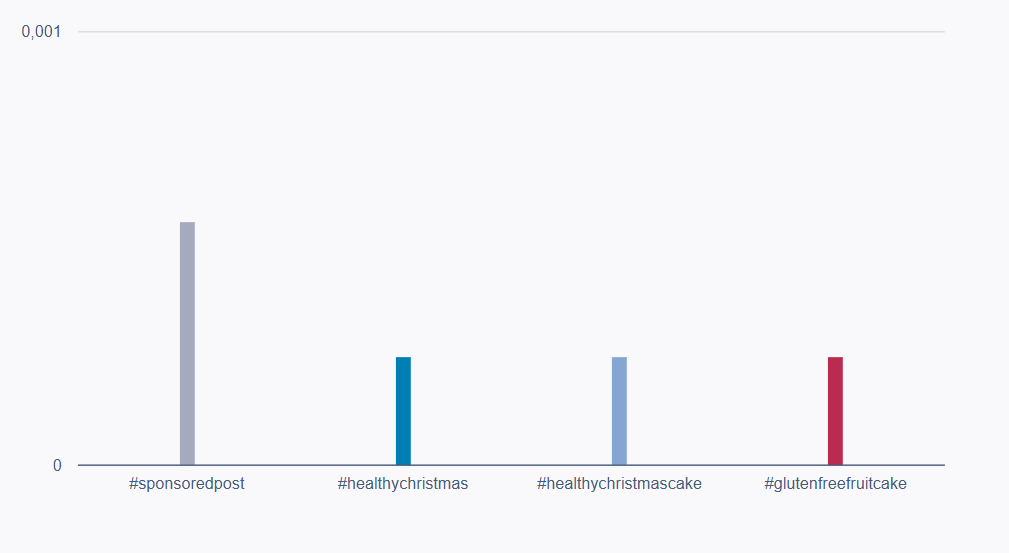Click the 0,001 y-axis value

point(41,32)
